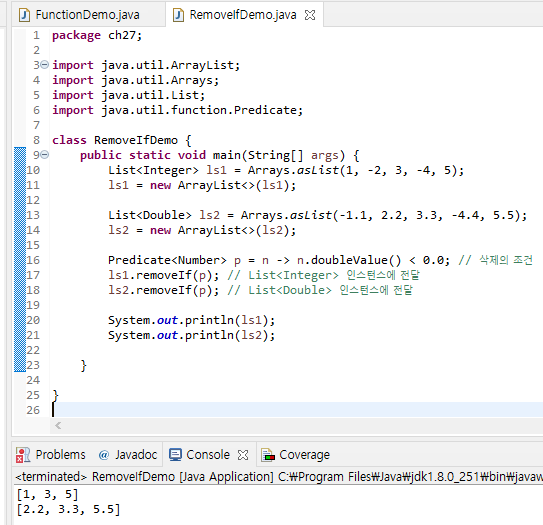The height and width of the screenshot is (525, 543).
Task: Click the Java file icon on RemoveIfDemo.java tab
Action: 178,15
